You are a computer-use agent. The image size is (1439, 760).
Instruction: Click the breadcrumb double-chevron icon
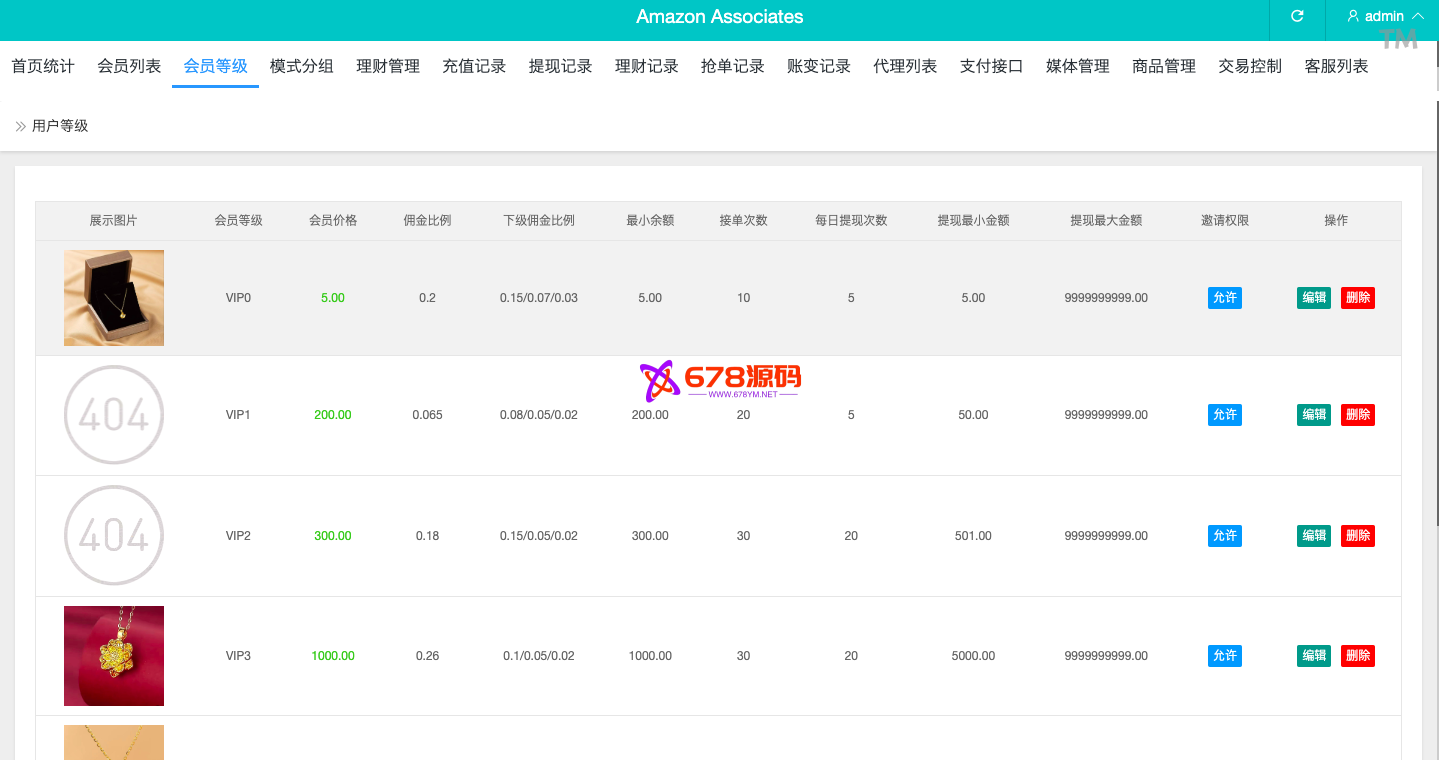[x=20, y=126]
